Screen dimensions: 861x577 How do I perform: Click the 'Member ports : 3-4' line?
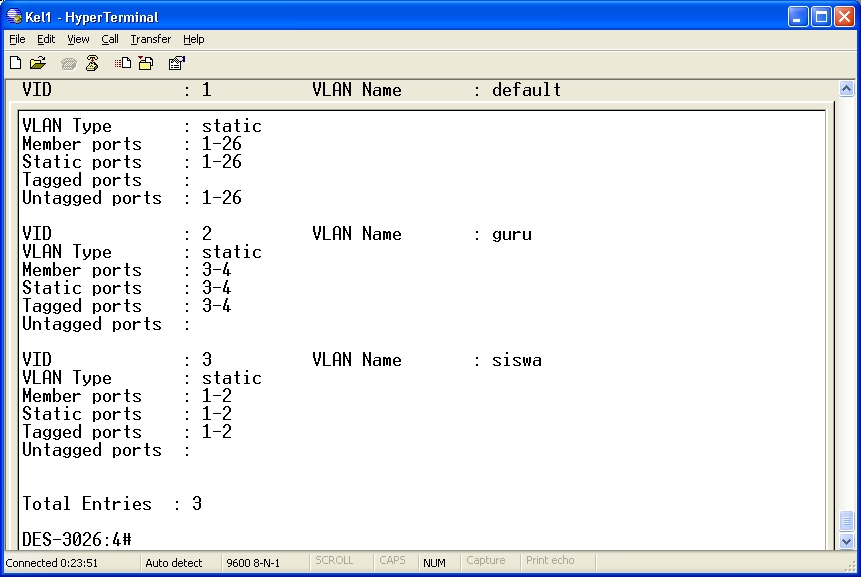126,270
